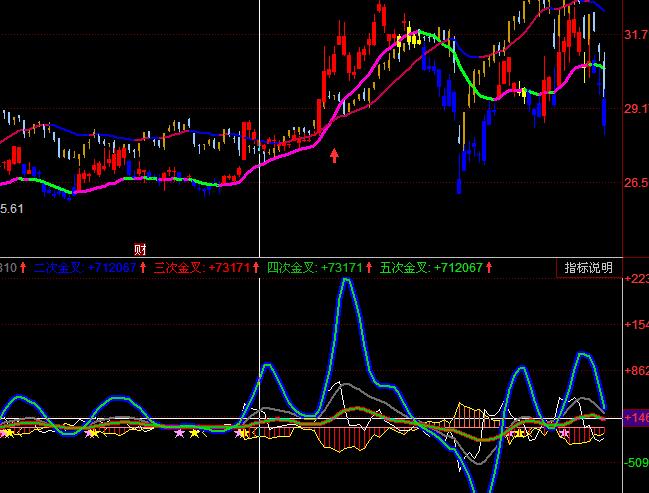Viewport: 649px width, 493px height.
Task: Click the purple highlighted +146 axis value
Action: pyautogui.click(x=635, y=416)
